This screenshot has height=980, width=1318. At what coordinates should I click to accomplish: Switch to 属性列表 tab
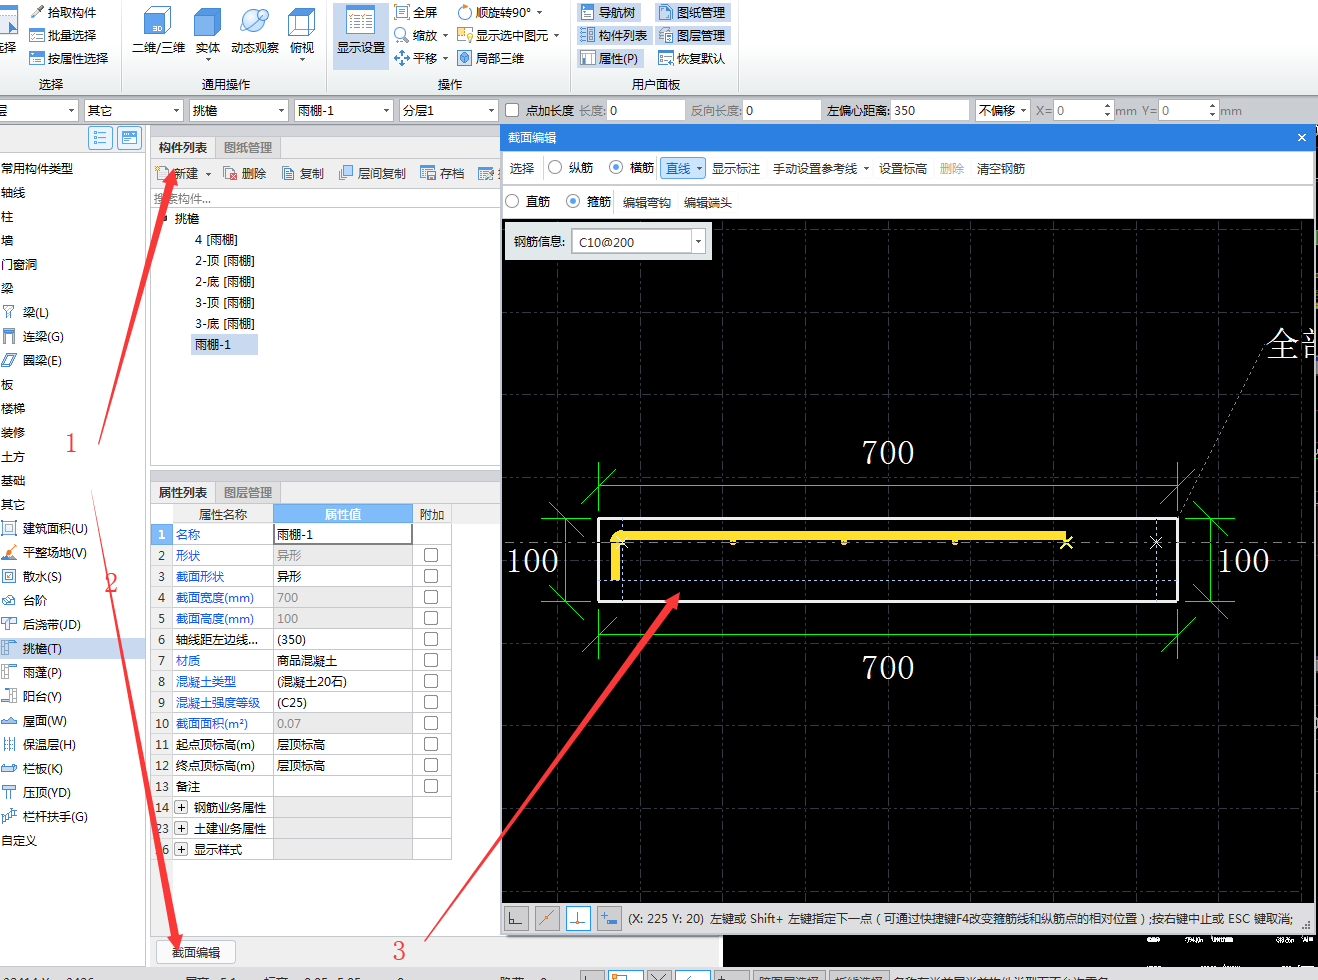[183, 492]
